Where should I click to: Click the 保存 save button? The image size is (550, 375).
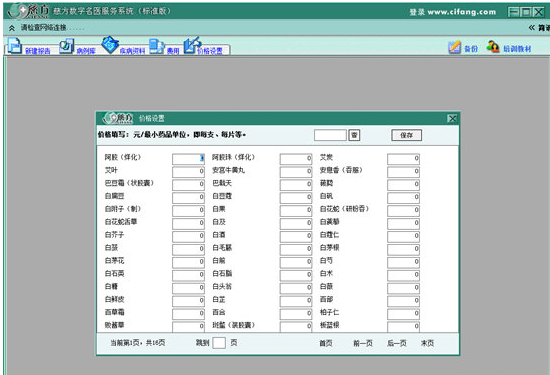(407, 135)
